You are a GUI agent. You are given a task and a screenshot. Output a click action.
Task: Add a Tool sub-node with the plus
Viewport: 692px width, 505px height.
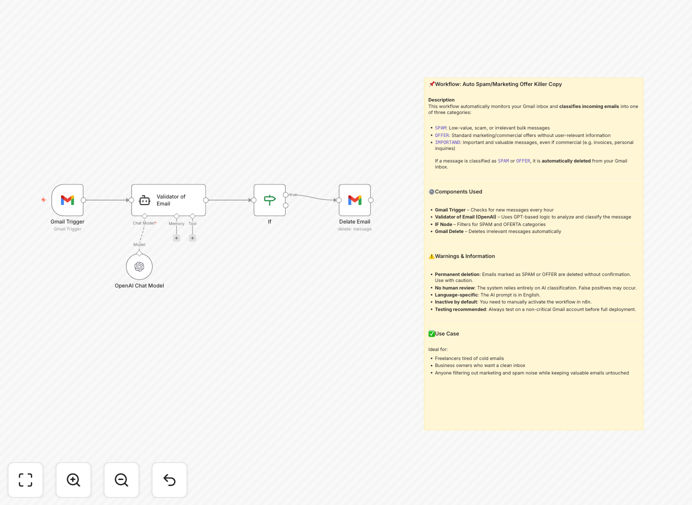[192, 238]
